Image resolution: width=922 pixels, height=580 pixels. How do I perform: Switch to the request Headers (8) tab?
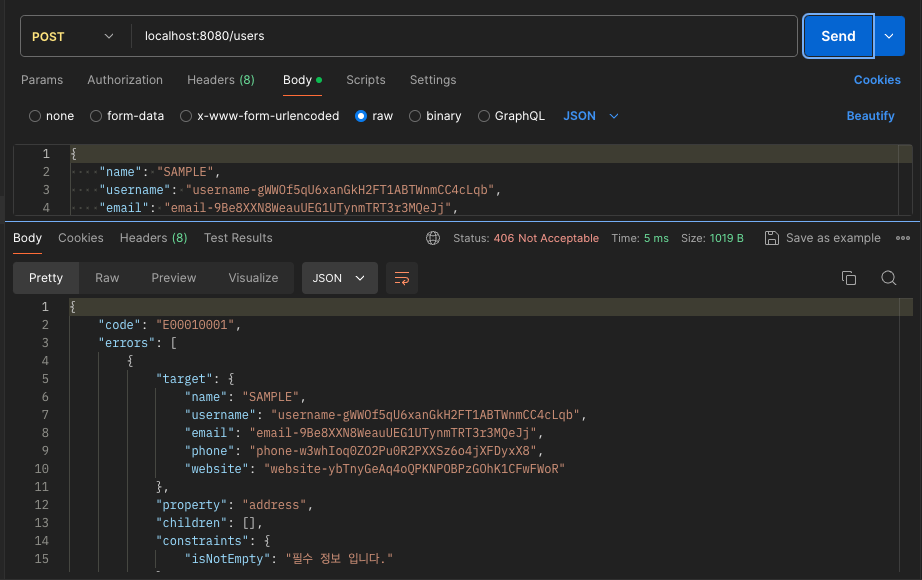click(221, 80)
